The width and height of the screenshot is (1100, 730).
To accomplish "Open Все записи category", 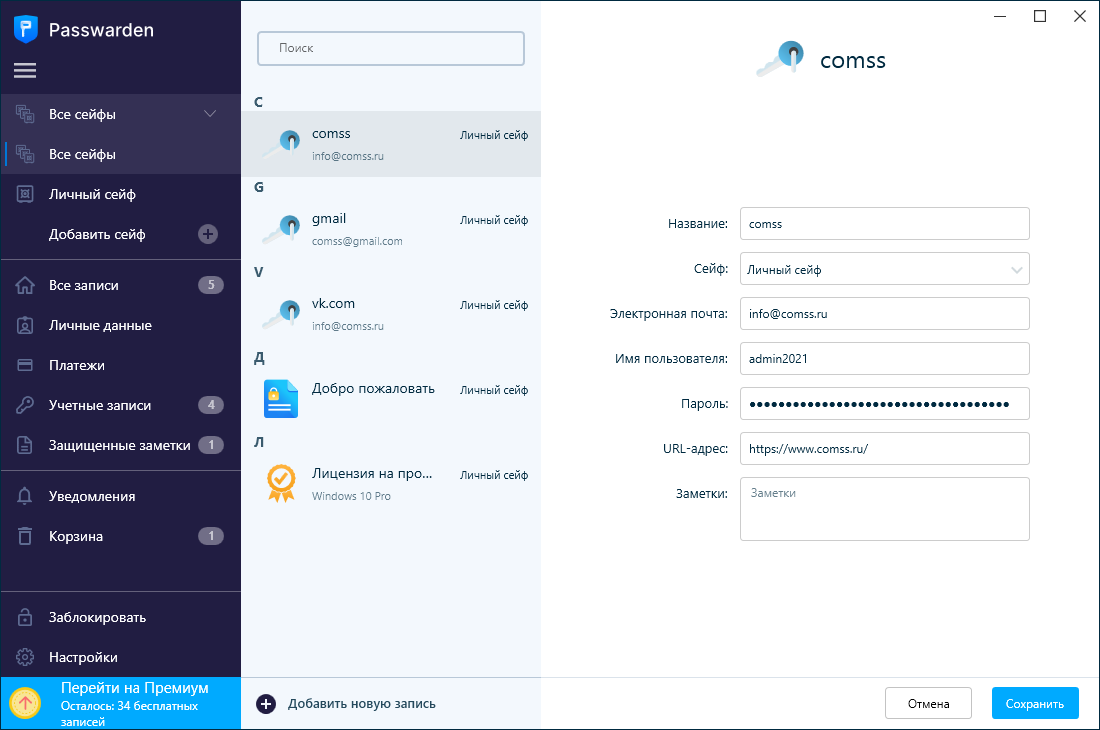I will 121,285.
